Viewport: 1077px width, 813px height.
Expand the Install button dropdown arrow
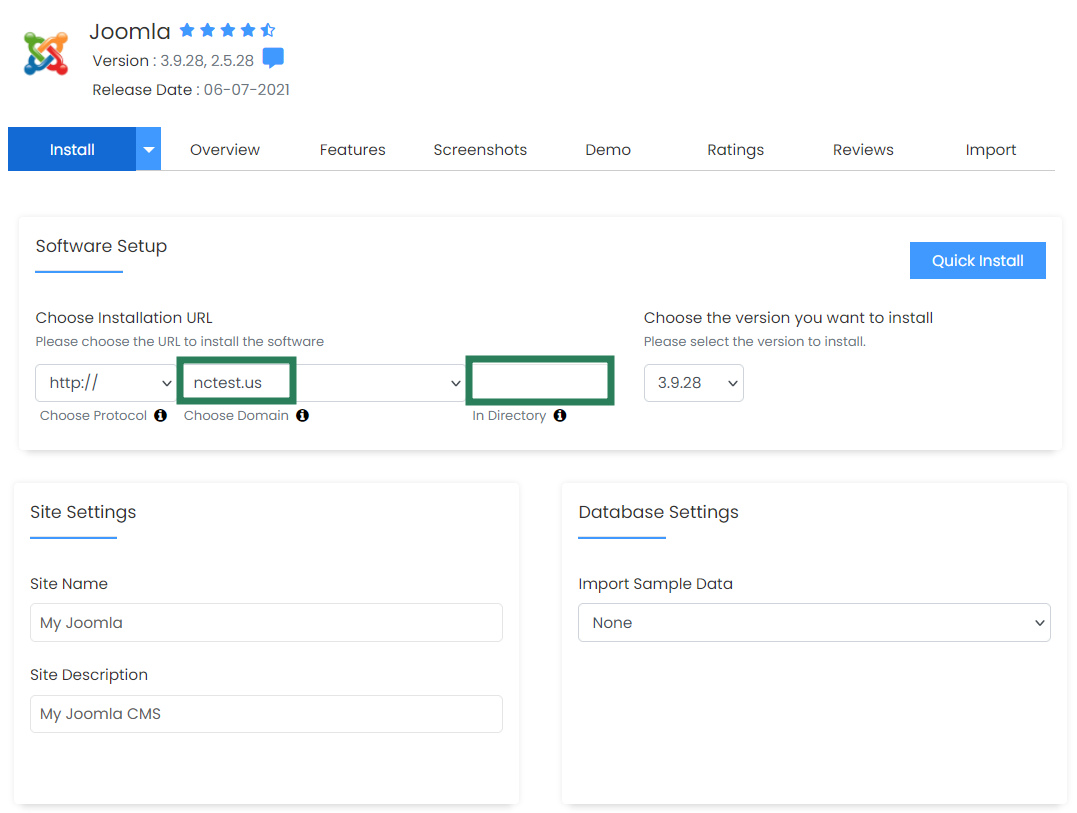pos(148,149)
